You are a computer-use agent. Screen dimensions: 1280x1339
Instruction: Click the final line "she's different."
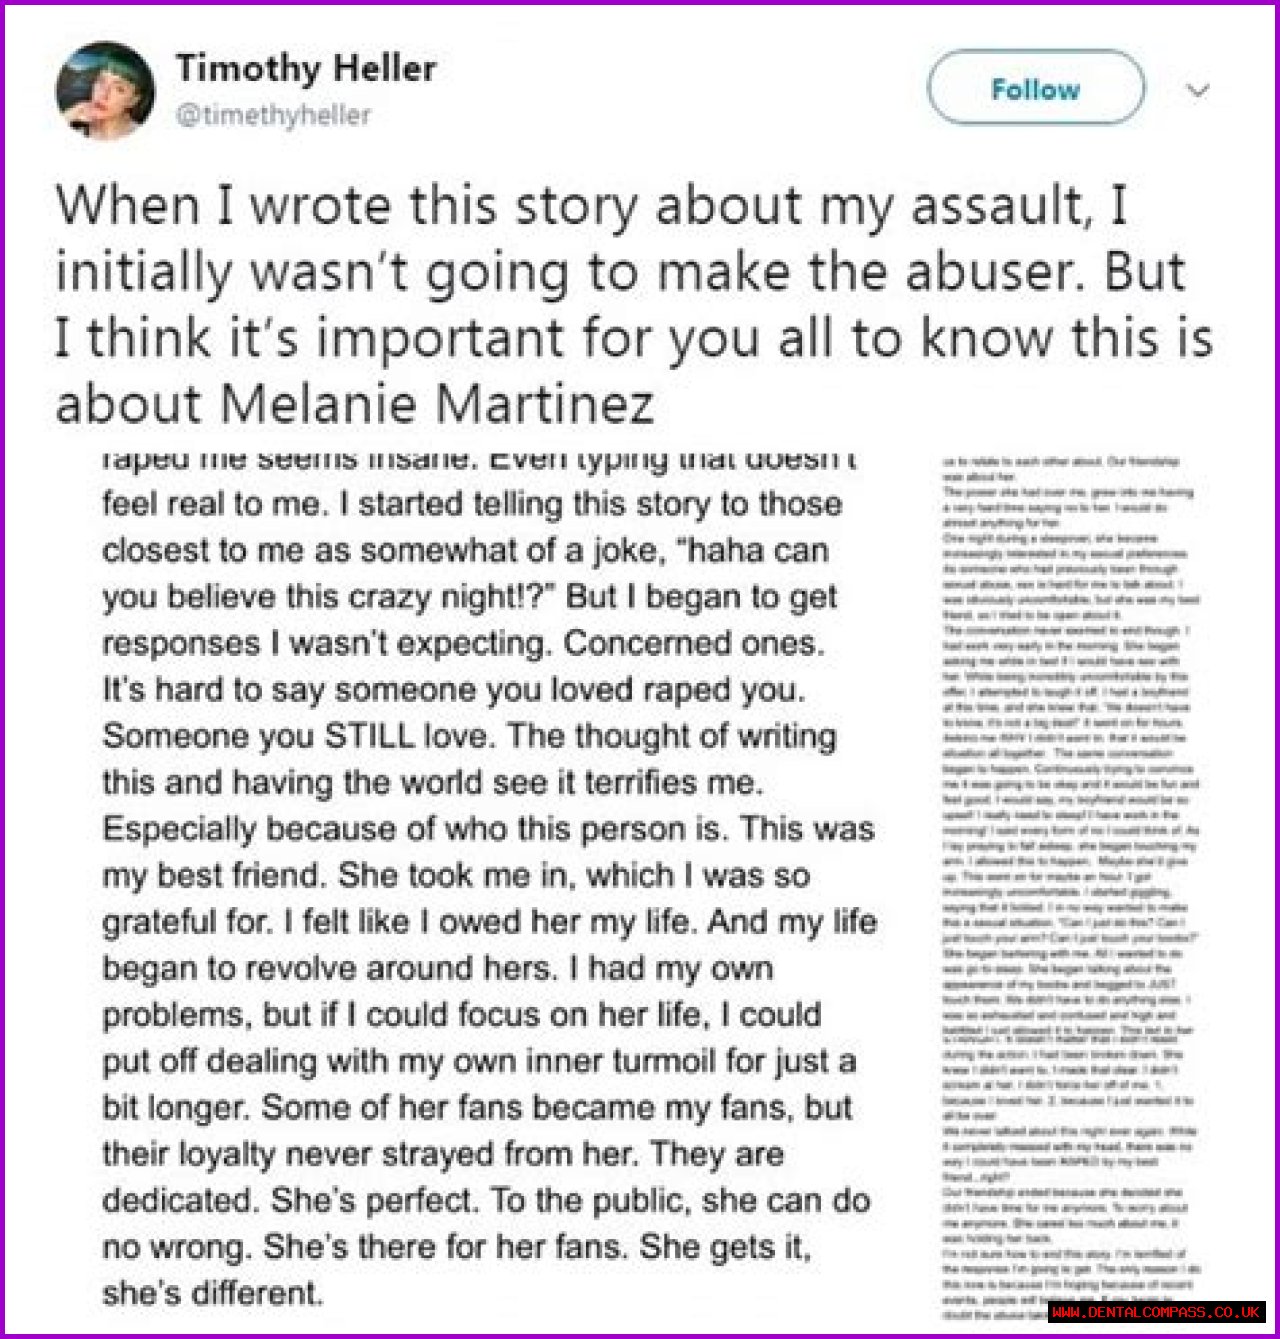click(x=213, y=1293)
